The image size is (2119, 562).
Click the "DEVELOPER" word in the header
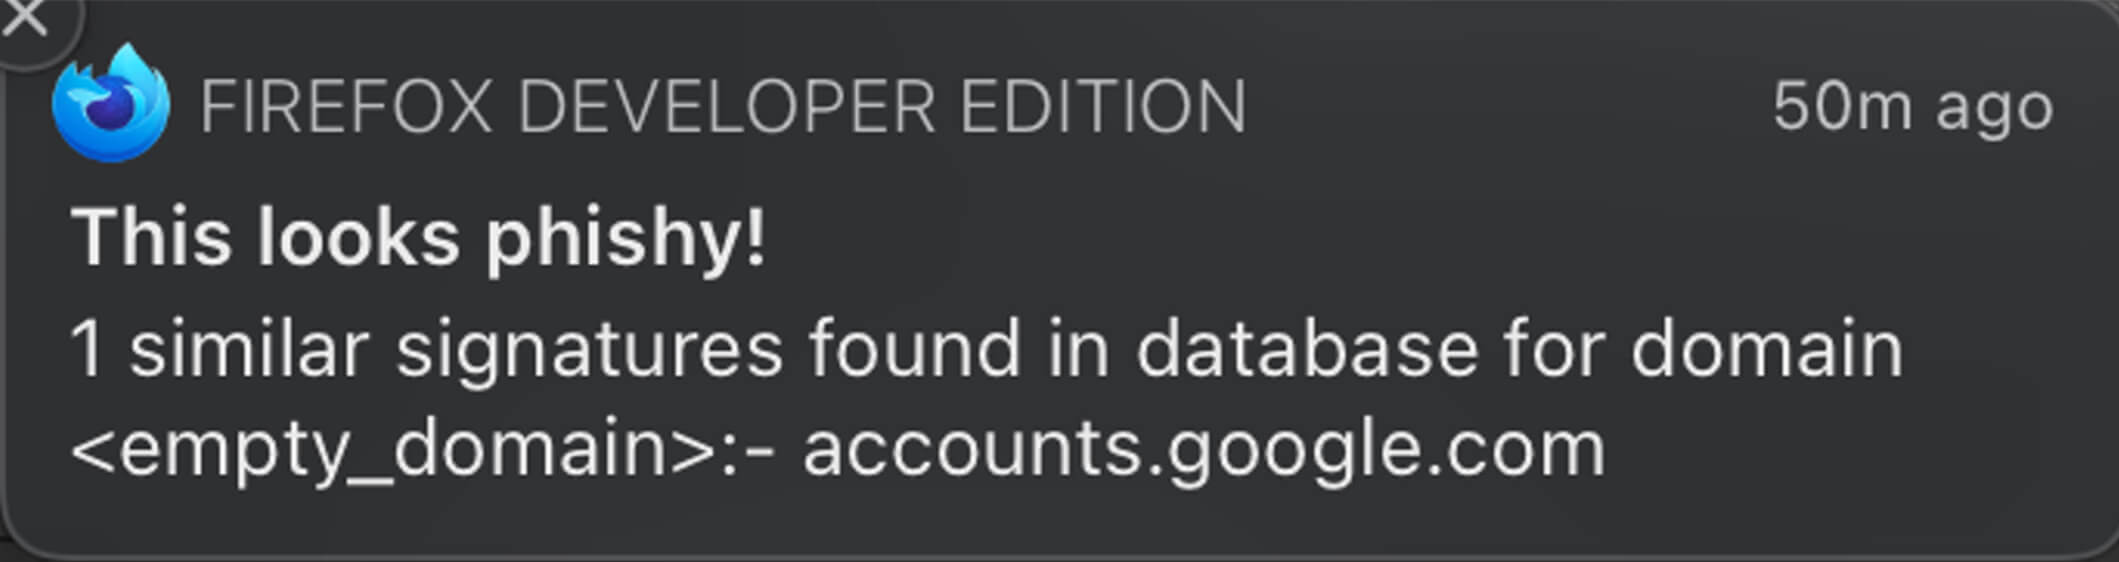(726, 106)
